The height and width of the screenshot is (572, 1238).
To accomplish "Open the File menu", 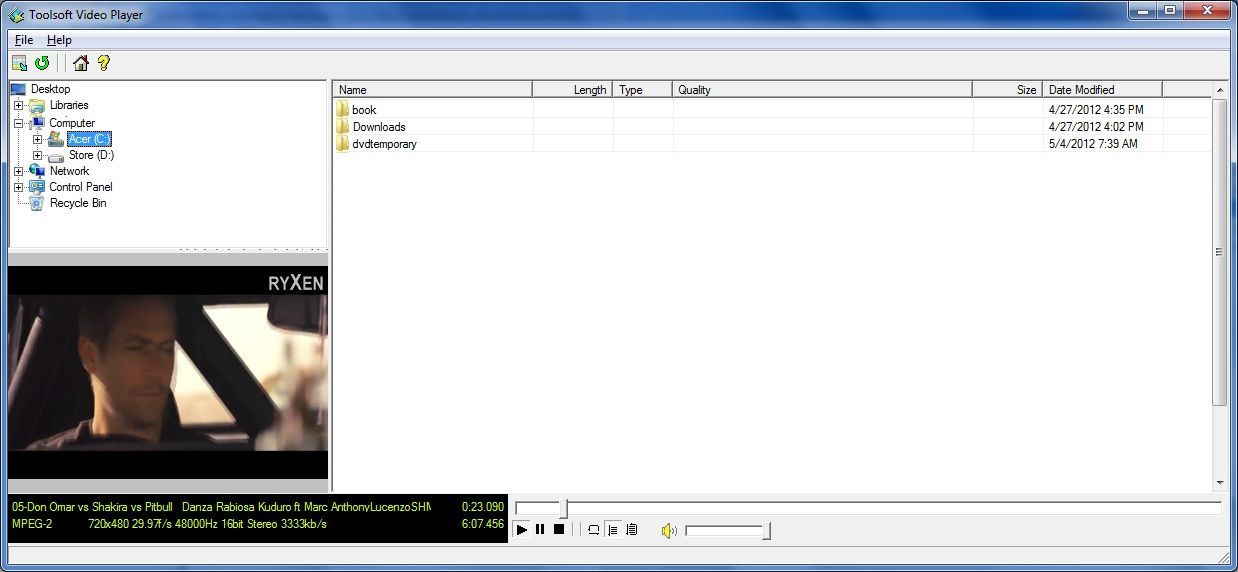I will coord(24,40).
